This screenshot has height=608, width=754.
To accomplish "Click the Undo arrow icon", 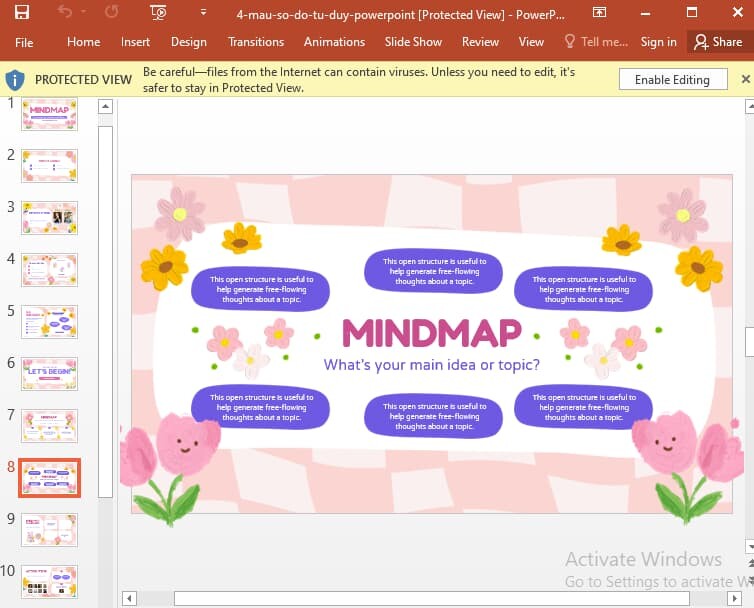I will click(64, 12).
